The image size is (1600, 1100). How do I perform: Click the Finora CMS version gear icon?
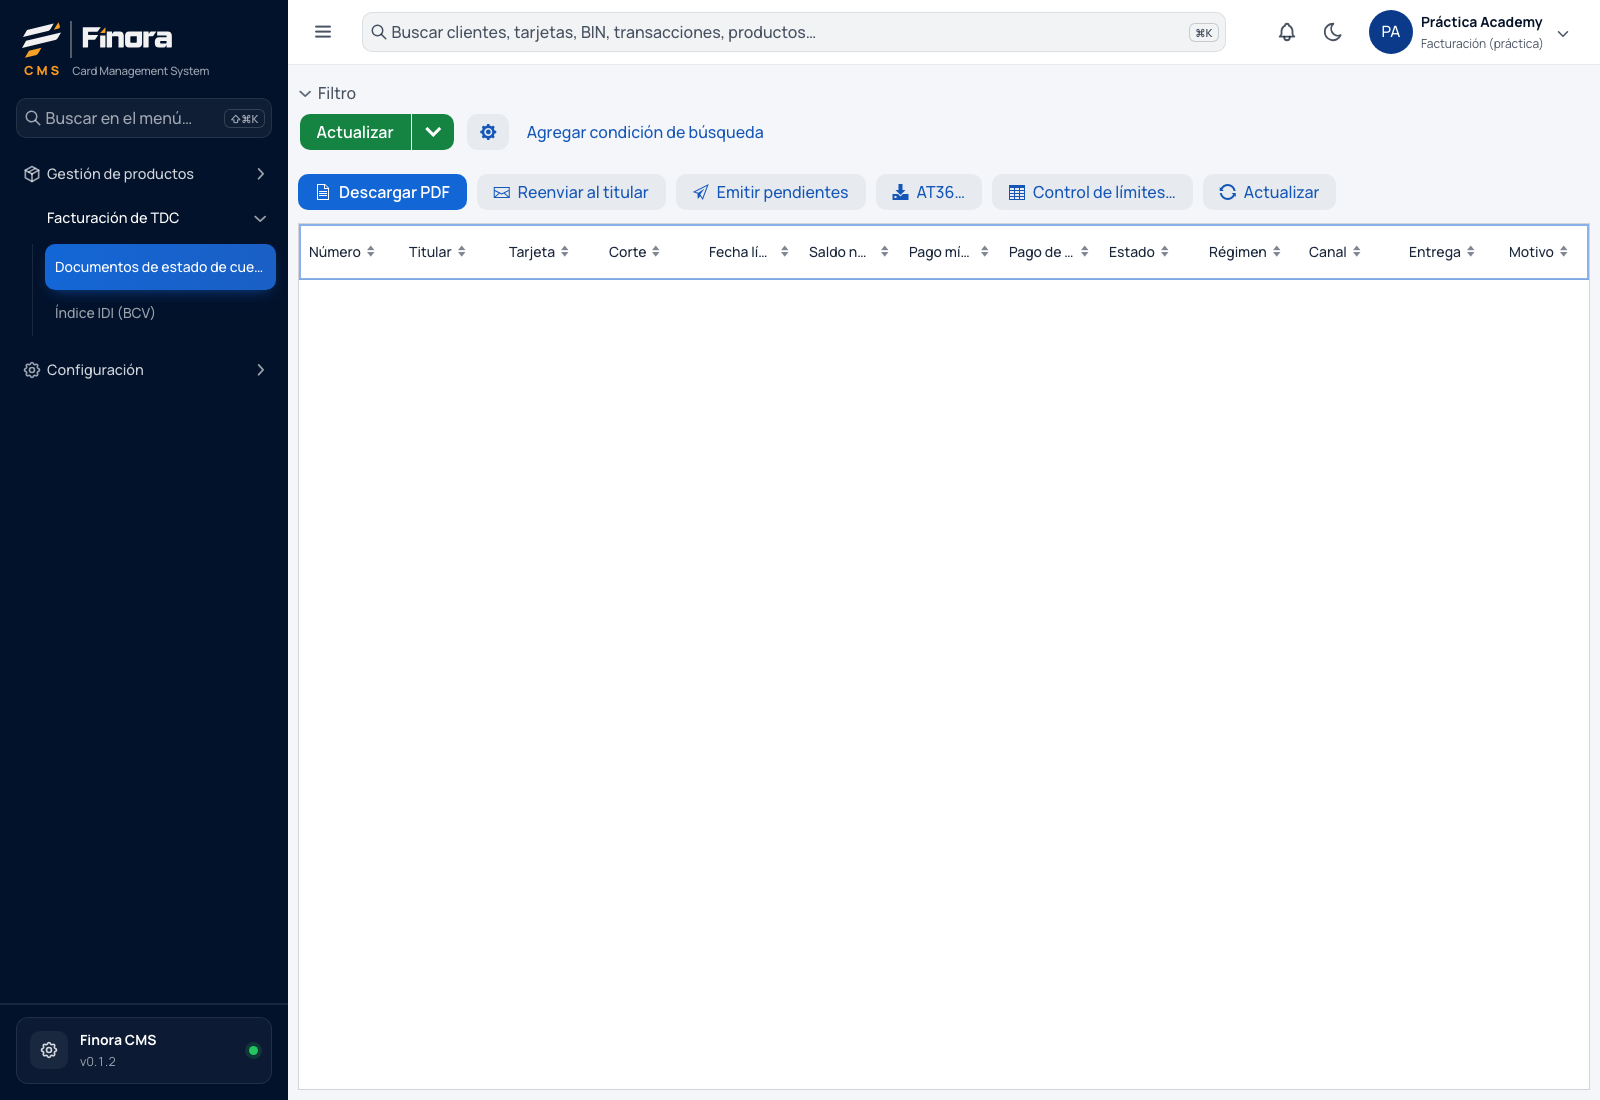49,1050
